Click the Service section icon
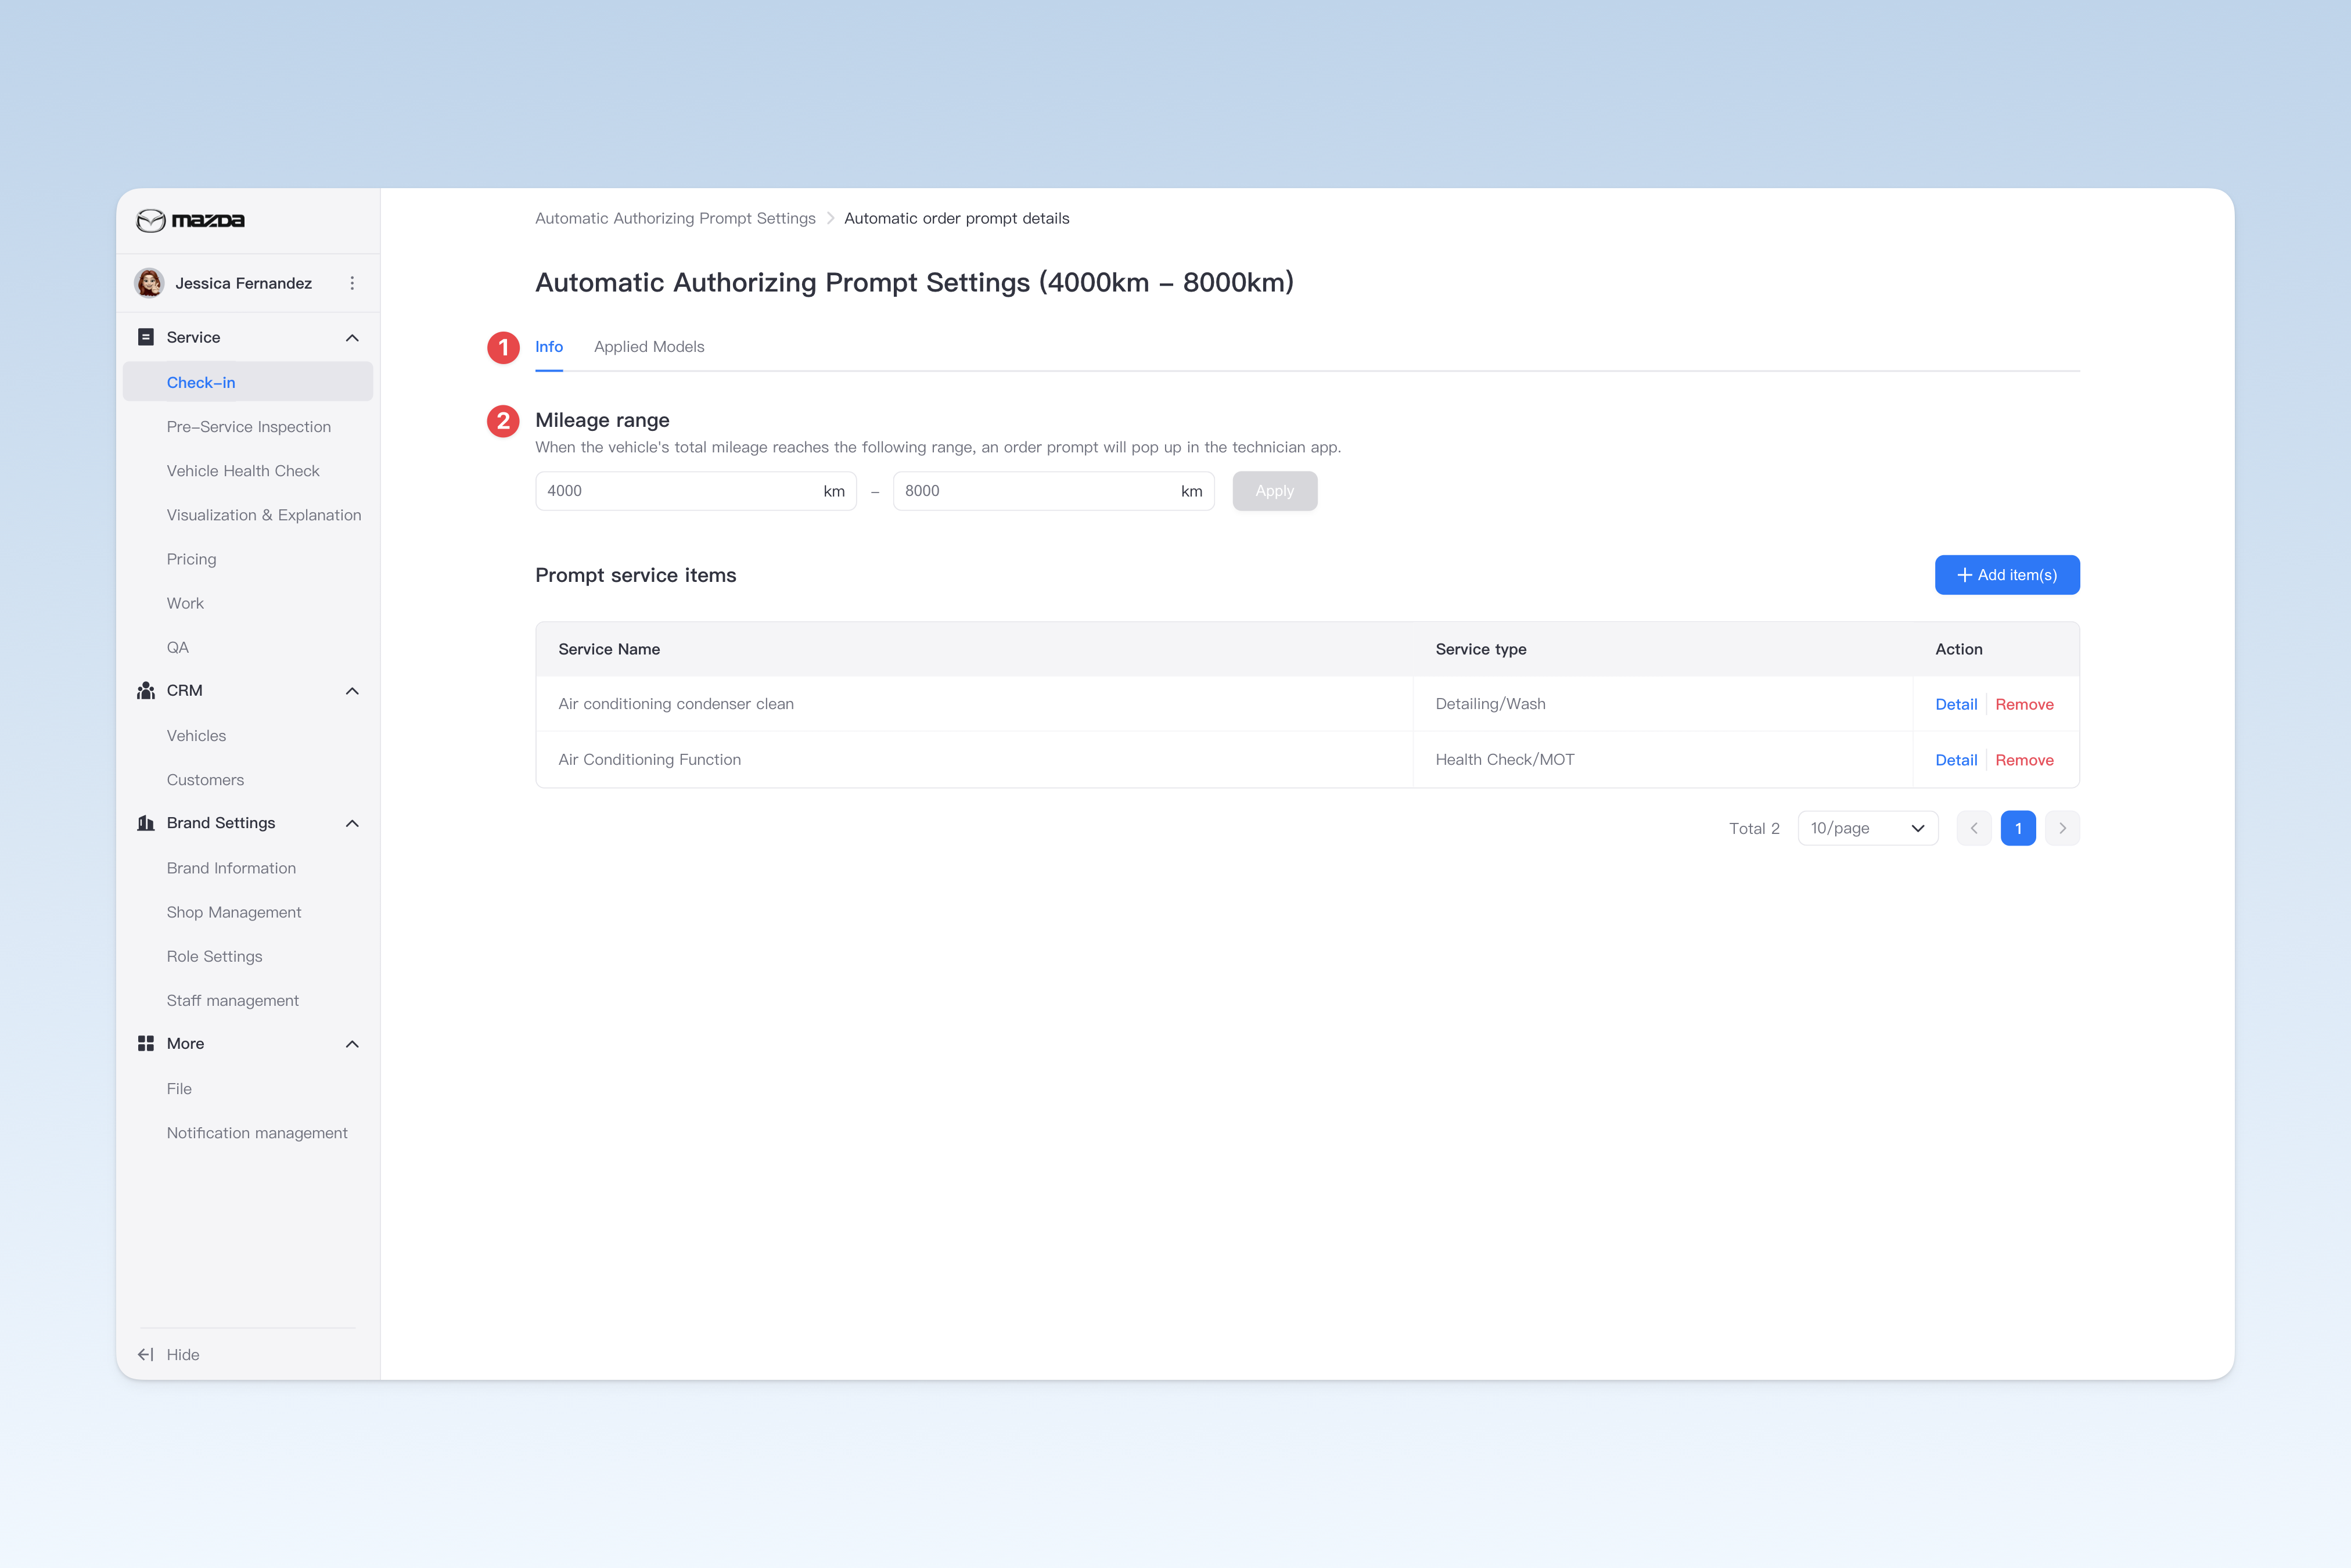 (x=146, y=337)
